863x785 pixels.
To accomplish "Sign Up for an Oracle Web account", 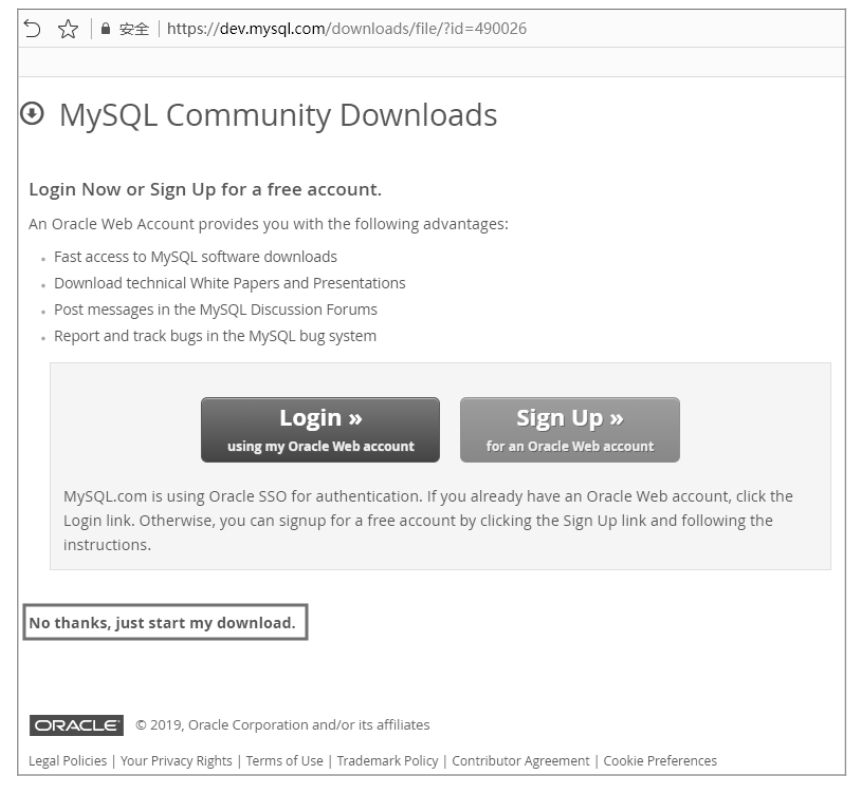I will click(x=570, y=430).
